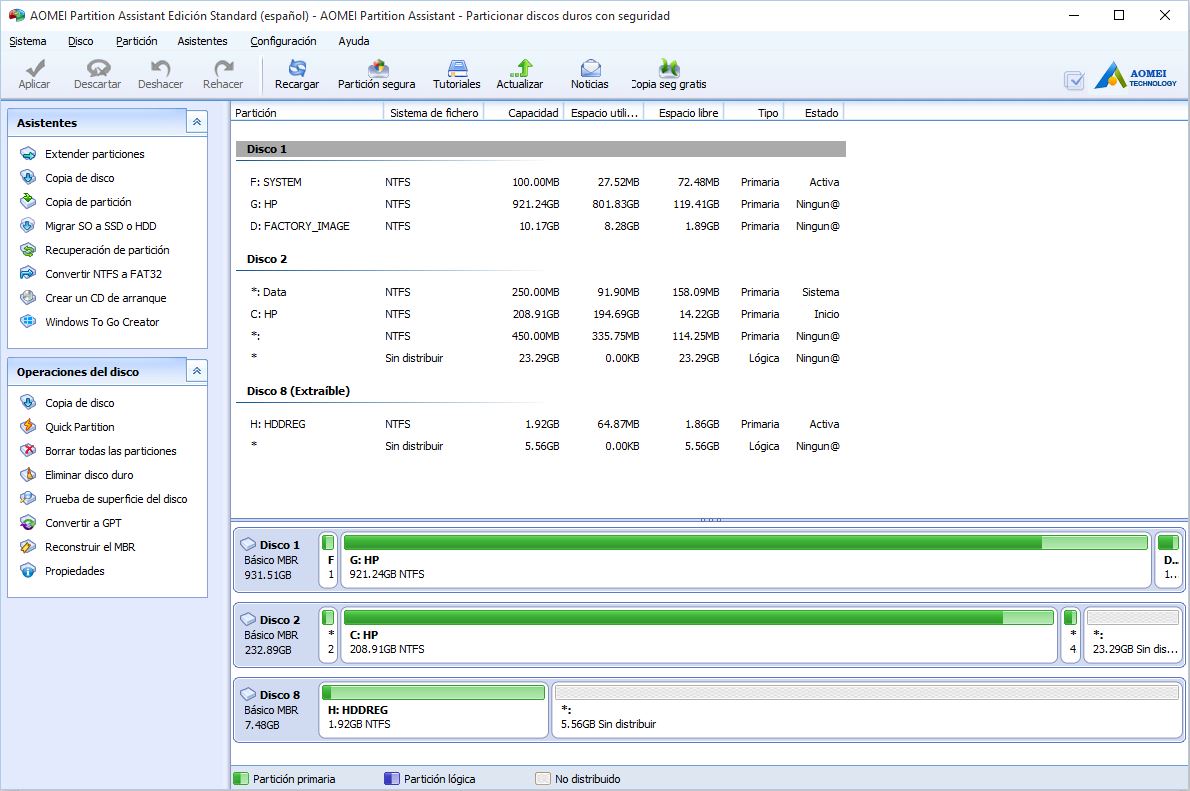The height and width of the screenshot is (791, 1190).
Task: Sort by Capacidad column header
Action: pyautogui.click(x=524, y=113)
